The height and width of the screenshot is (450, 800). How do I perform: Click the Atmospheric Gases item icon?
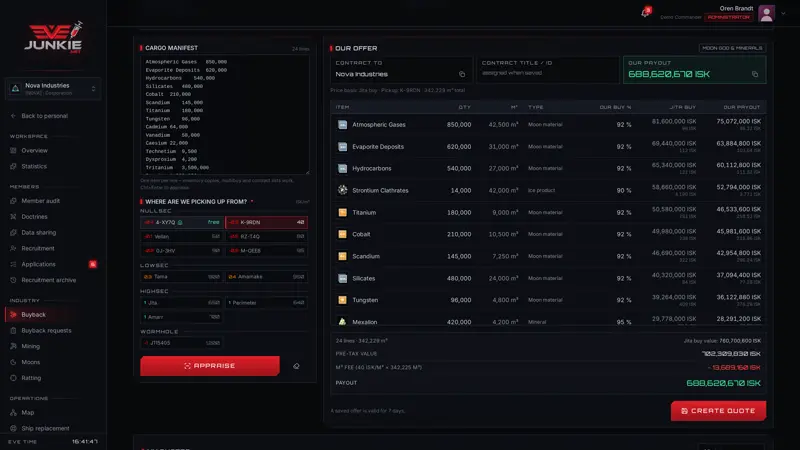(342, 124)
